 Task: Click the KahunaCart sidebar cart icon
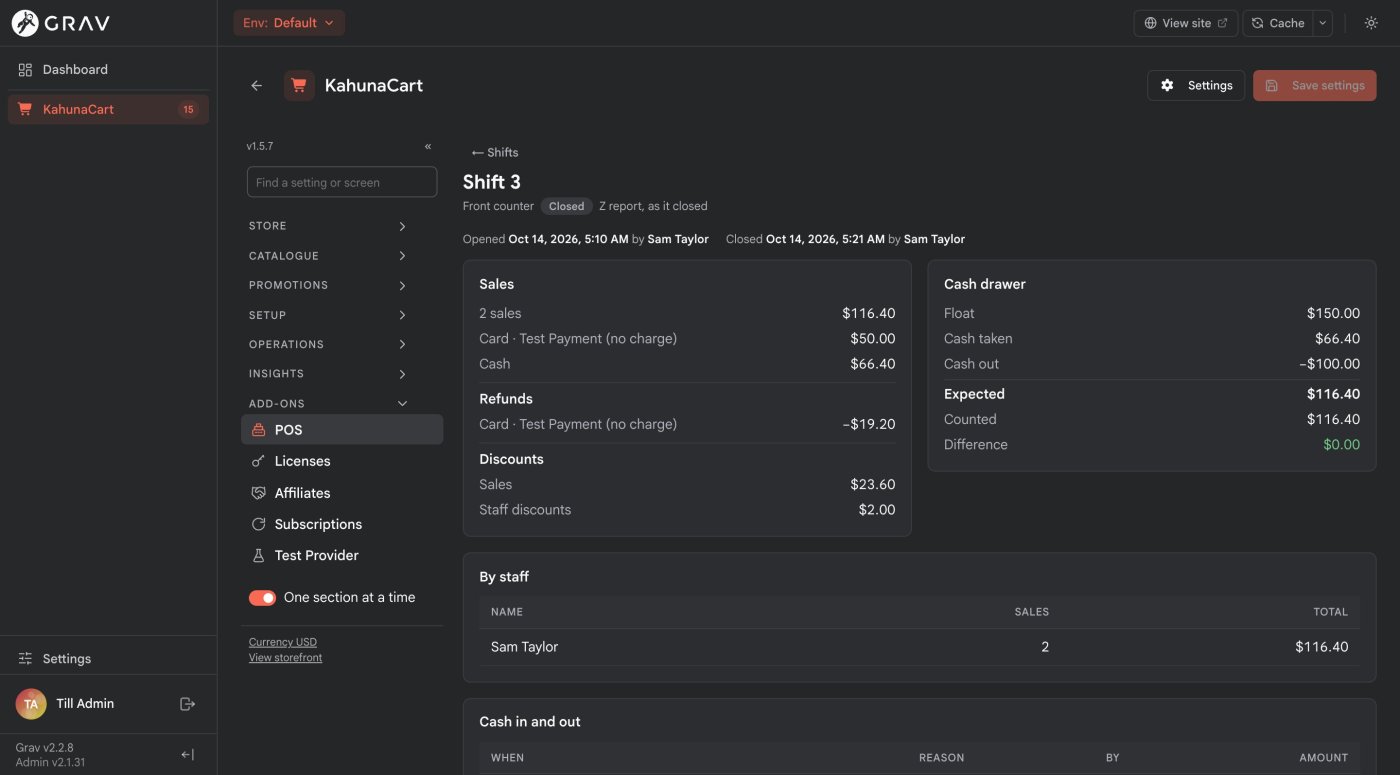tap(25, 109)
